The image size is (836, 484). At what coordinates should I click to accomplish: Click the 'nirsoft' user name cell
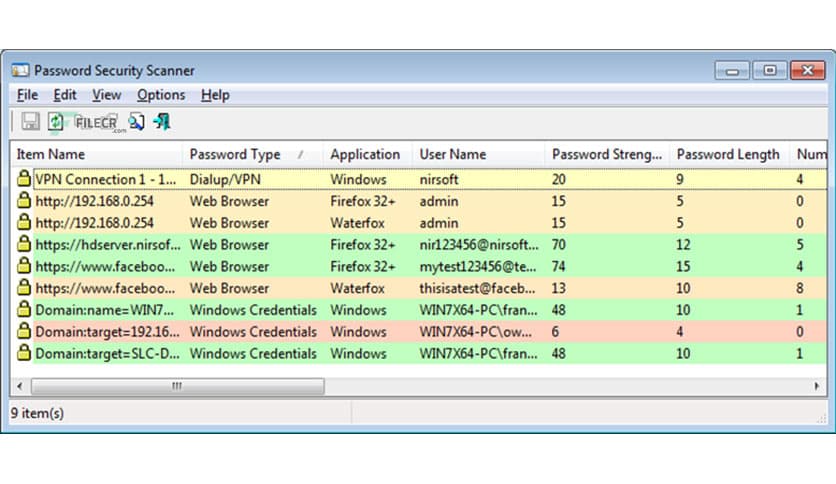pyautogui.click(x=439, y=179)
